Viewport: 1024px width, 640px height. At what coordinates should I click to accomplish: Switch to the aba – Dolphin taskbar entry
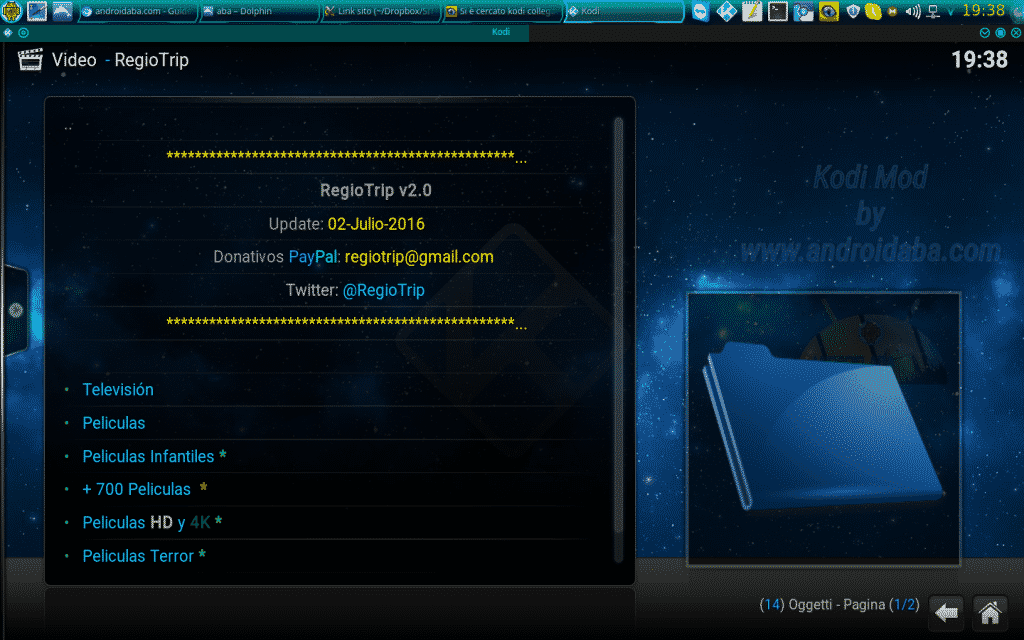[259, 11]
